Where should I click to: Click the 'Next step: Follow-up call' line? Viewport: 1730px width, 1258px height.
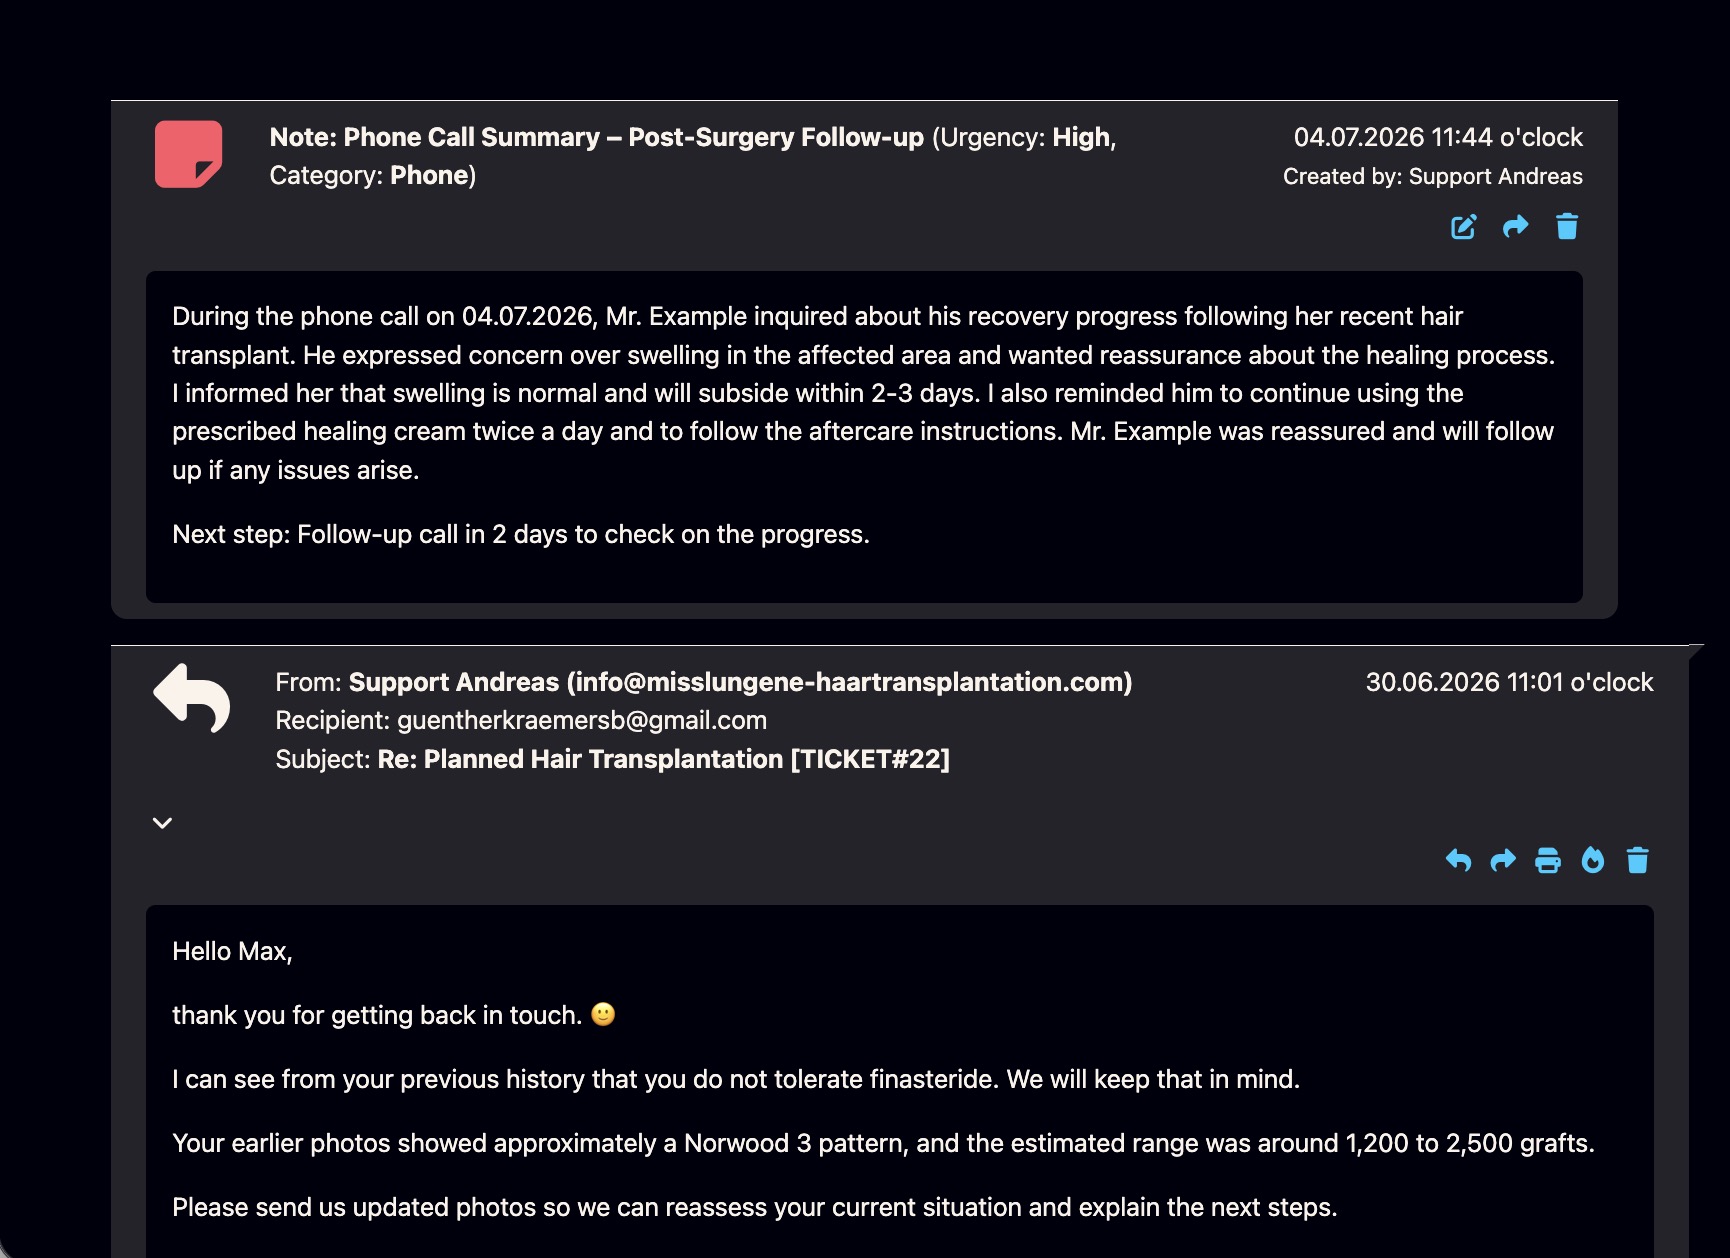coord(521,534)
